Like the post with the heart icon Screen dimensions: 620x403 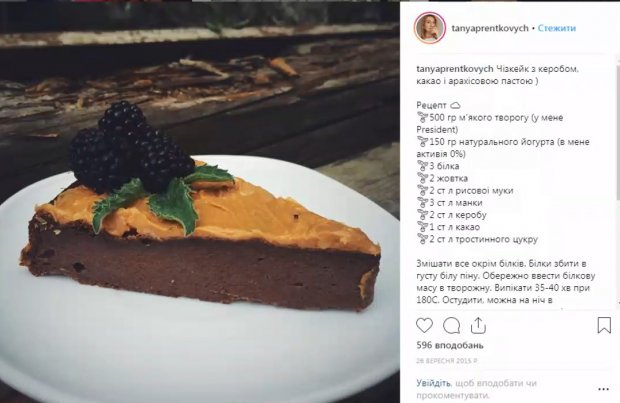(x=424, y=325)
